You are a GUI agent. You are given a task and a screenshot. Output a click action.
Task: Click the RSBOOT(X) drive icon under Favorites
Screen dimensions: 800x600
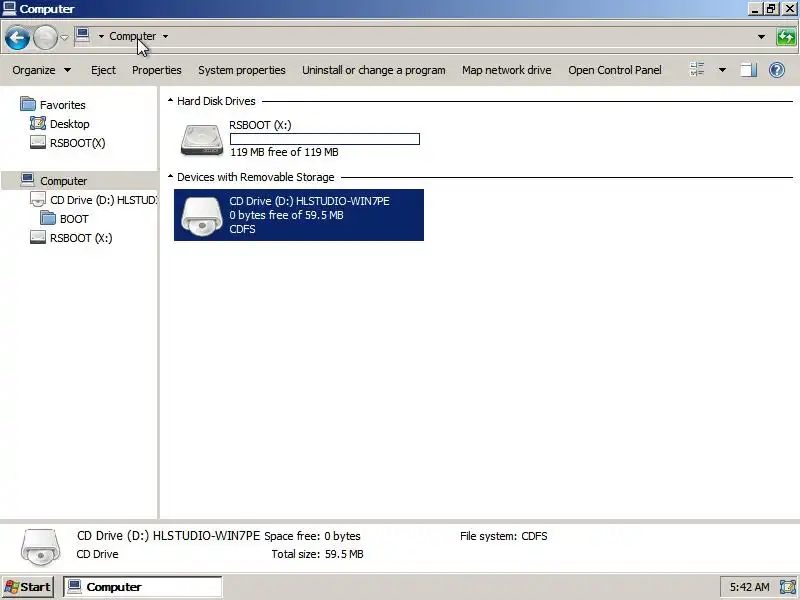tap(38, 142)
